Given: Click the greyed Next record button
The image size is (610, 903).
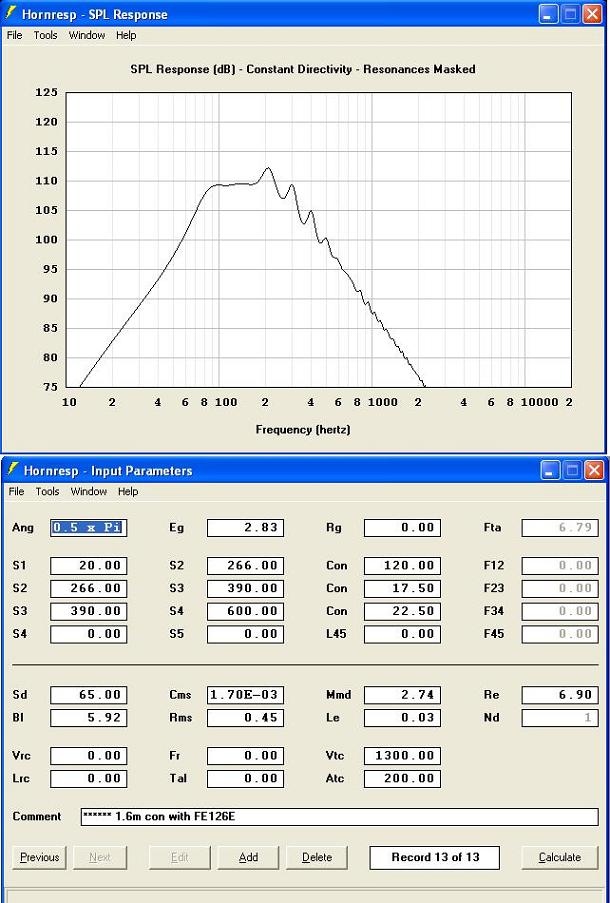Looking at the screenshot, I should pos(100,857).
